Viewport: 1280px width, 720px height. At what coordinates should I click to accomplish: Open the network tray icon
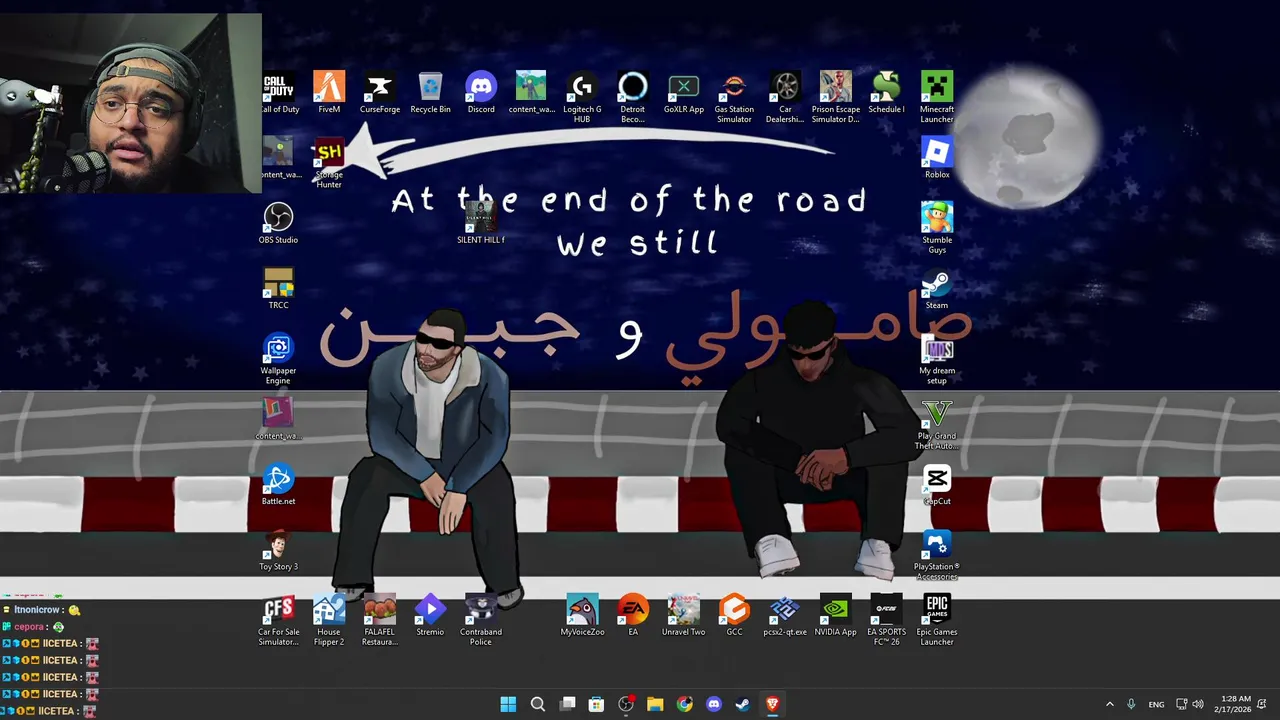(1182, 704)
